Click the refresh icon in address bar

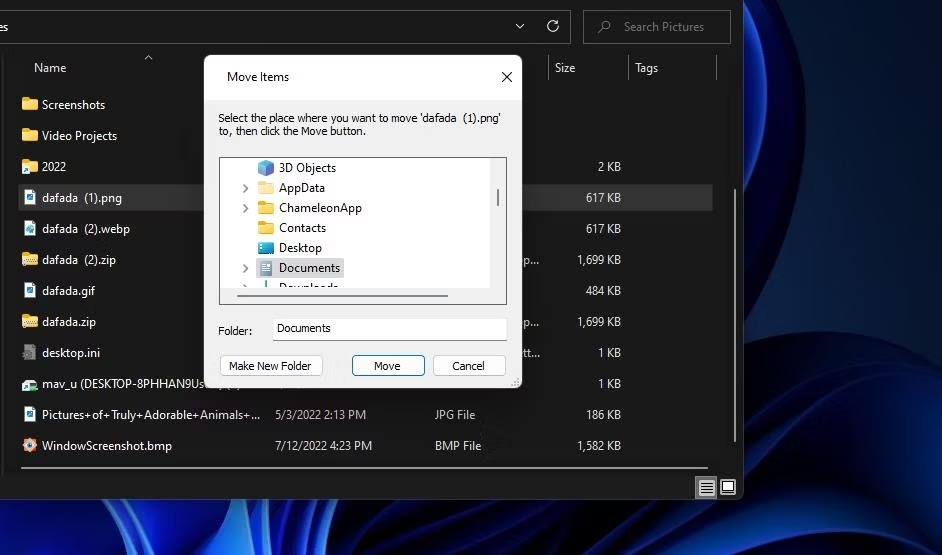pos(553,26)
